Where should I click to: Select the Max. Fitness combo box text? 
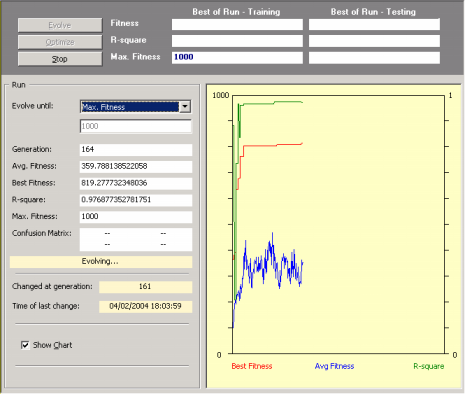pyautogui.click(x=130, y=107)
